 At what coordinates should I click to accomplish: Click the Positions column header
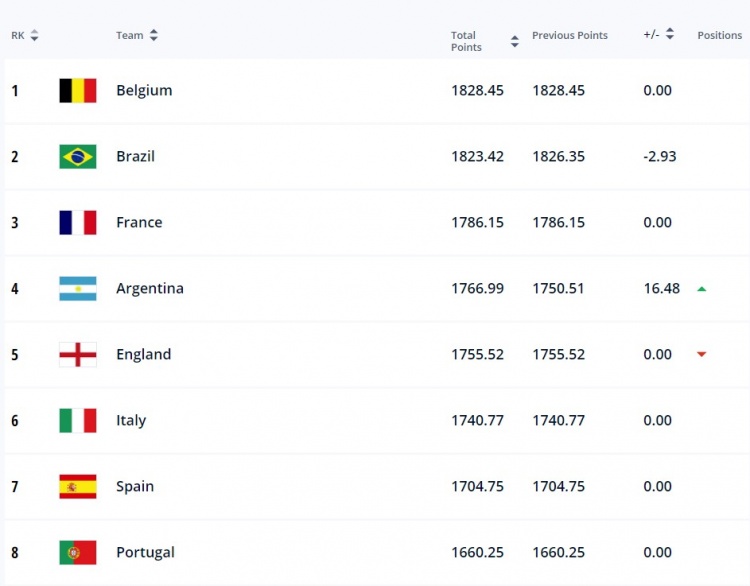click(x=719, y=35)
